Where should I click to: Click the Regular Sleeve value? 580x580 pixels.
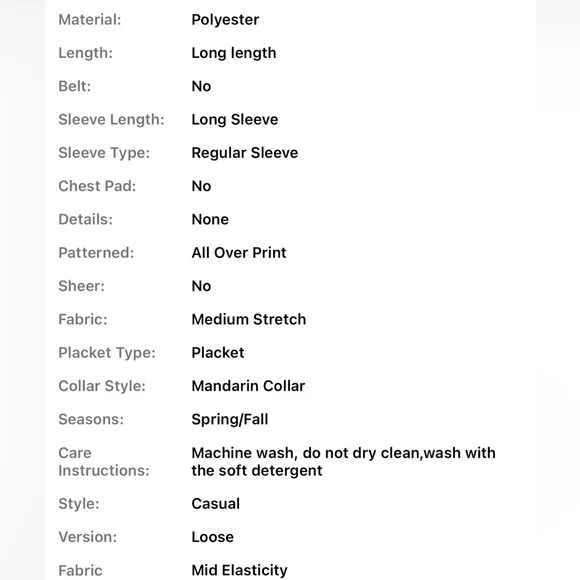coord(245,153)
